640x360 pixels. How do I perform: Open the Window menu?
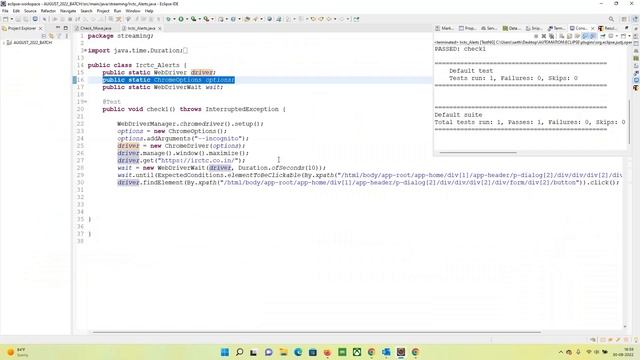click(133, 11)
